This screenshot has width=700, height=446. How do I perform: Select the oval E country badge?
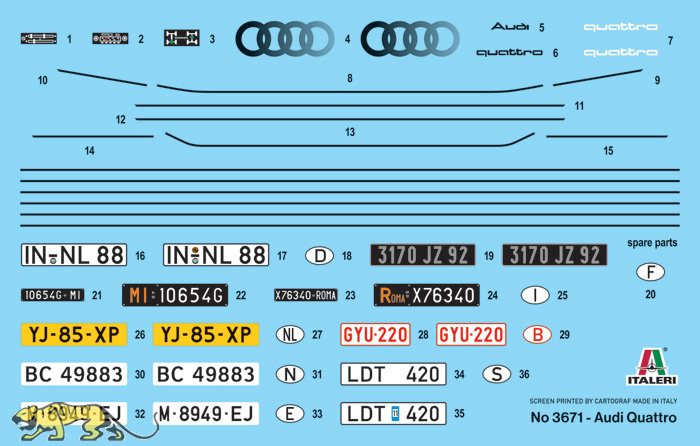point(290,414)
